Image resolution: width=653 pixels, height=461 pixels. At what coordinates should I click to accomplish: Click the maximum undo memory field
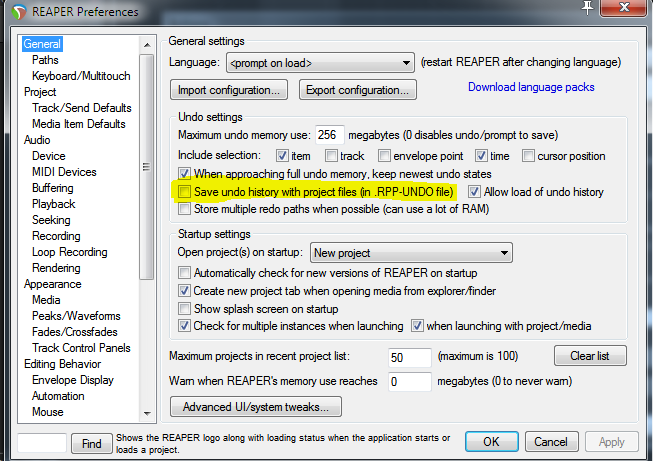(329, 135)
